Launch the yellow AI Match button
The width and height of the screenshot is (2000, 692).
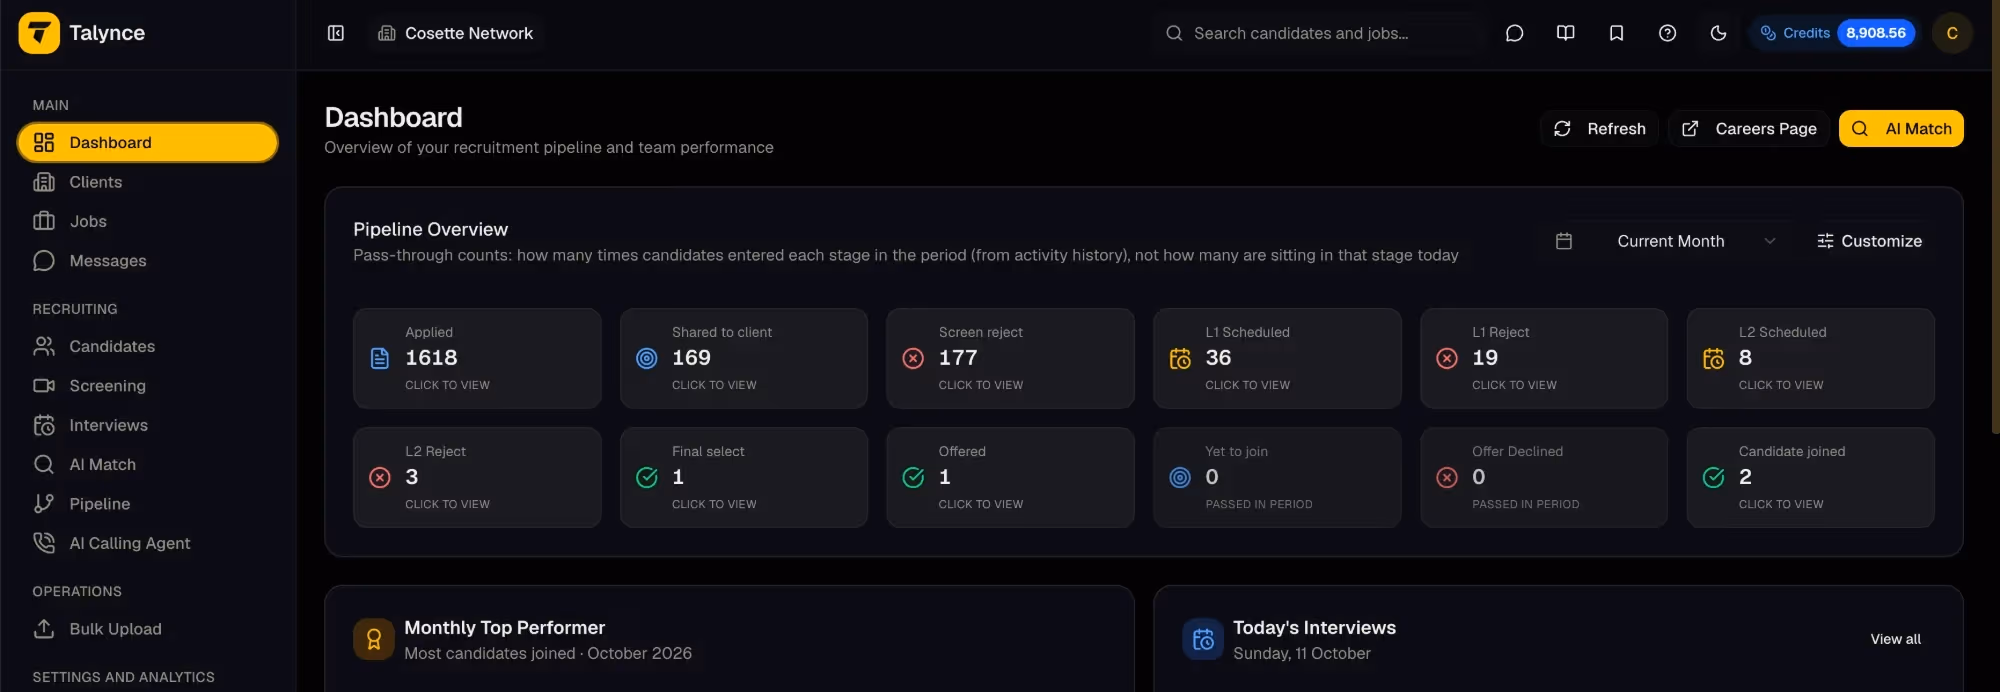[x=1901, y=128]
